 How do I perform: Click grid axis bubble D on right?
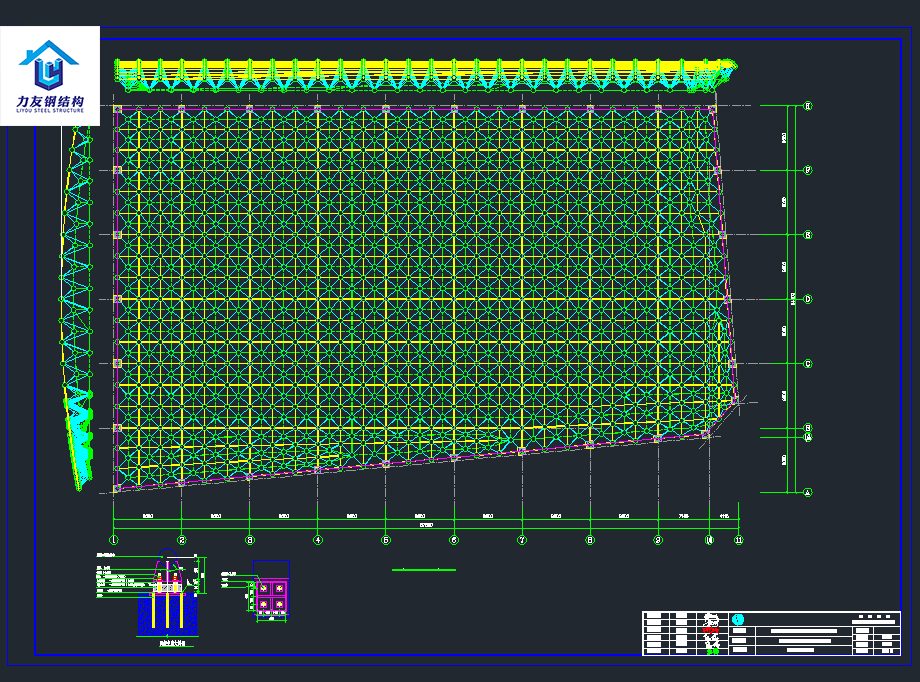click(x=808, y=299)
